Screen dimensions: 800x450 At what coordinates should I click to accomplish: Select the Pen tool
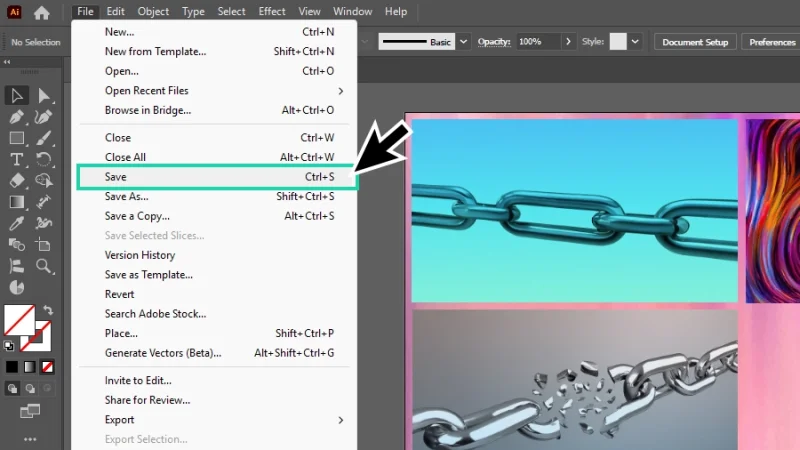(16, 117)
